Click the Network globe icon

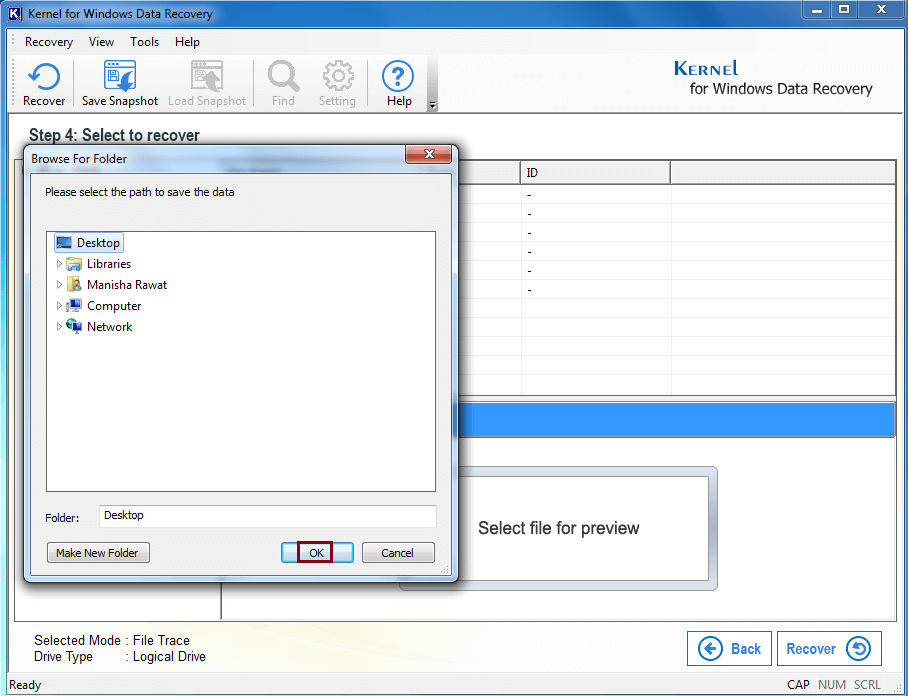pyautogui.click(x=74, y=327)
